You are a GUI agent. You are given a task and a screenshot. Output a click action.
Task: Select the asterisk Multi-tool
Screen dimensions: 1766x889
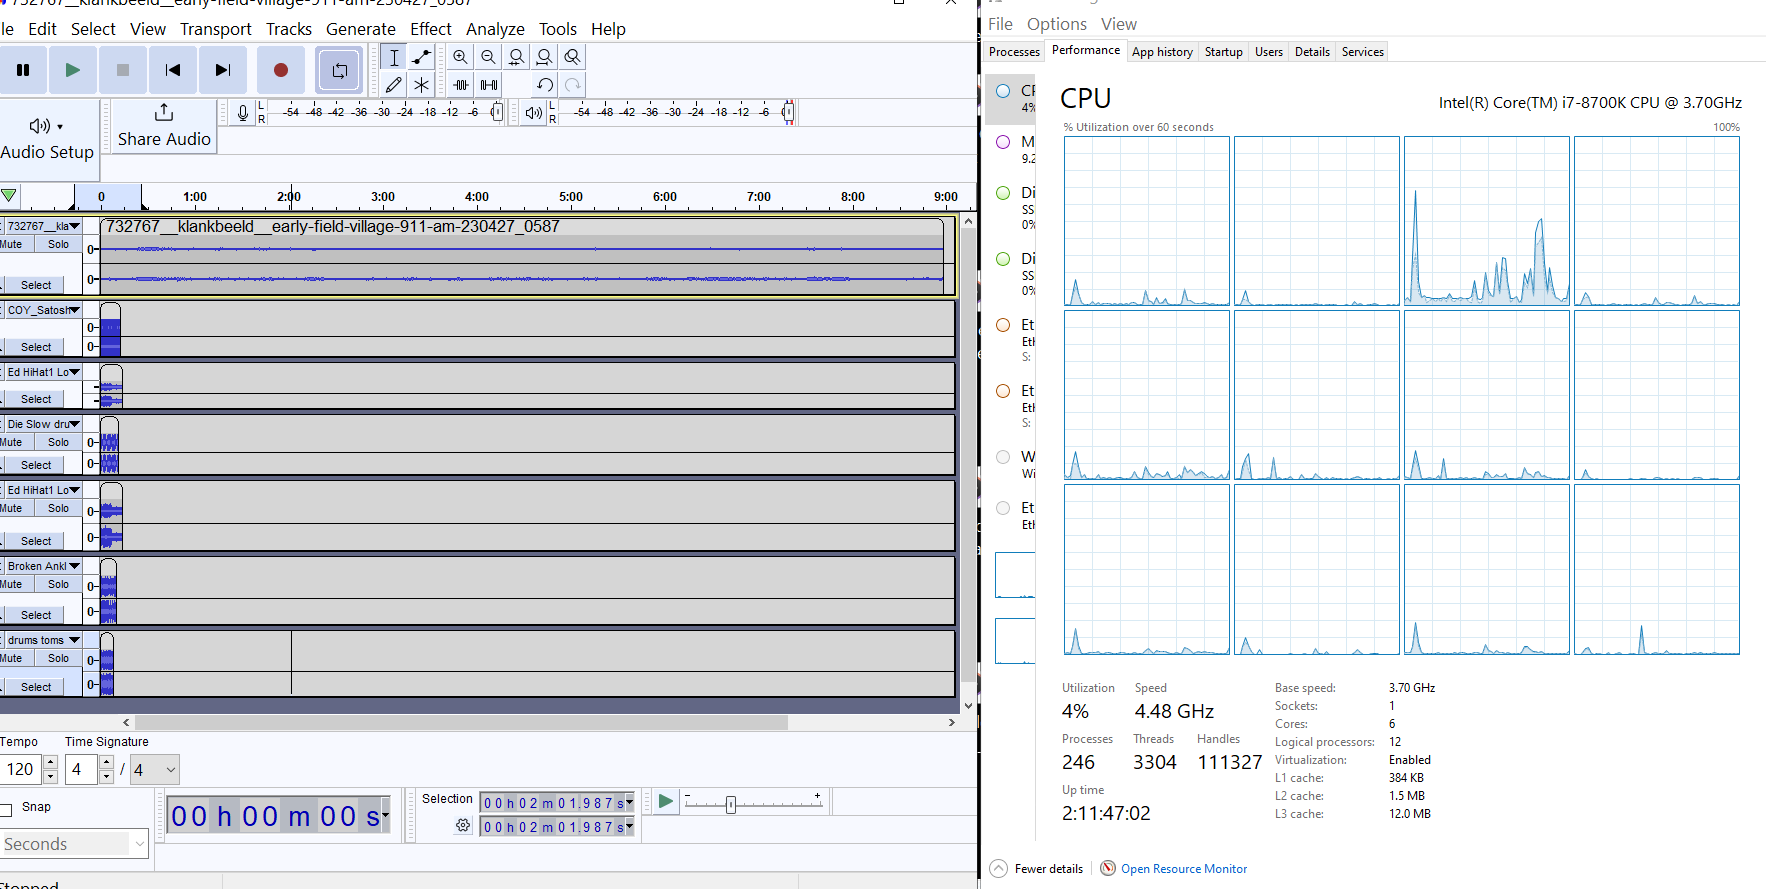422,85
